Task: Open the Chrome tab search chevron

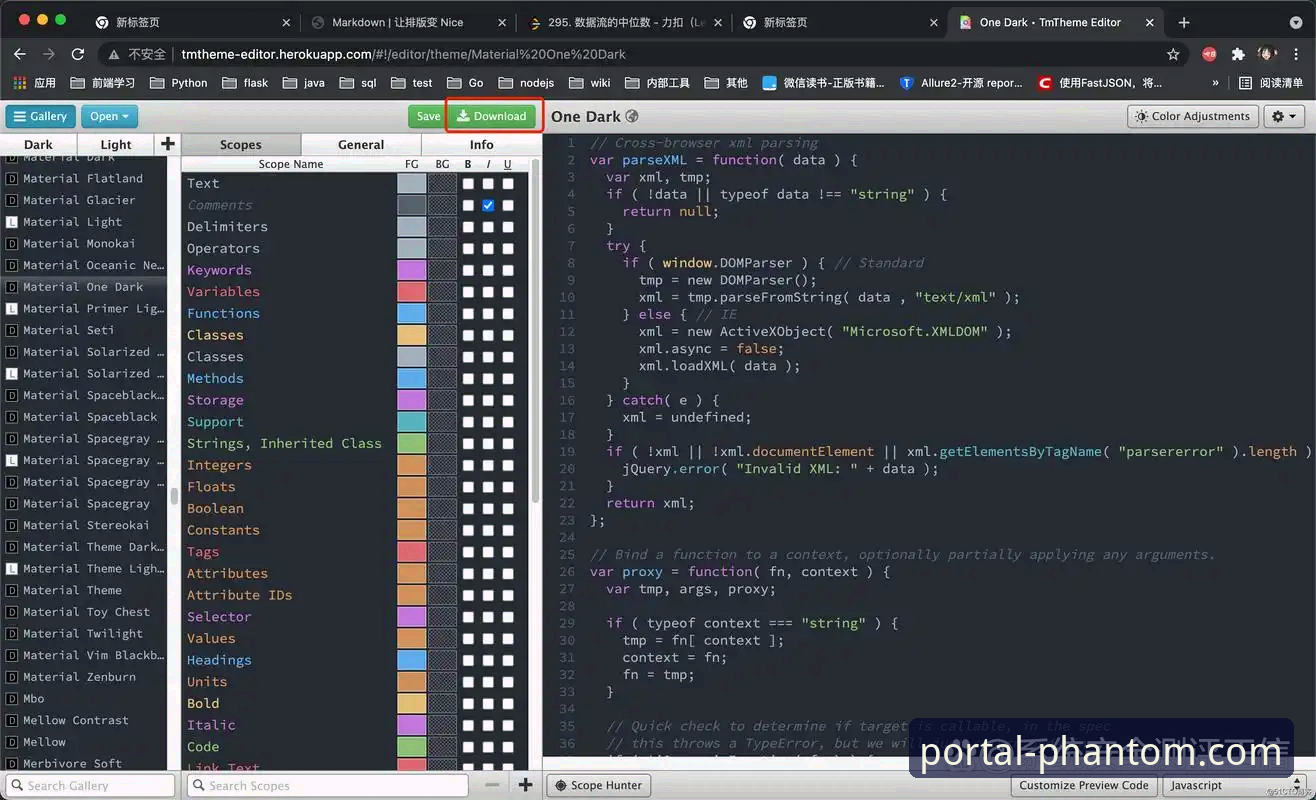Action: click(x=1296, y=22)
